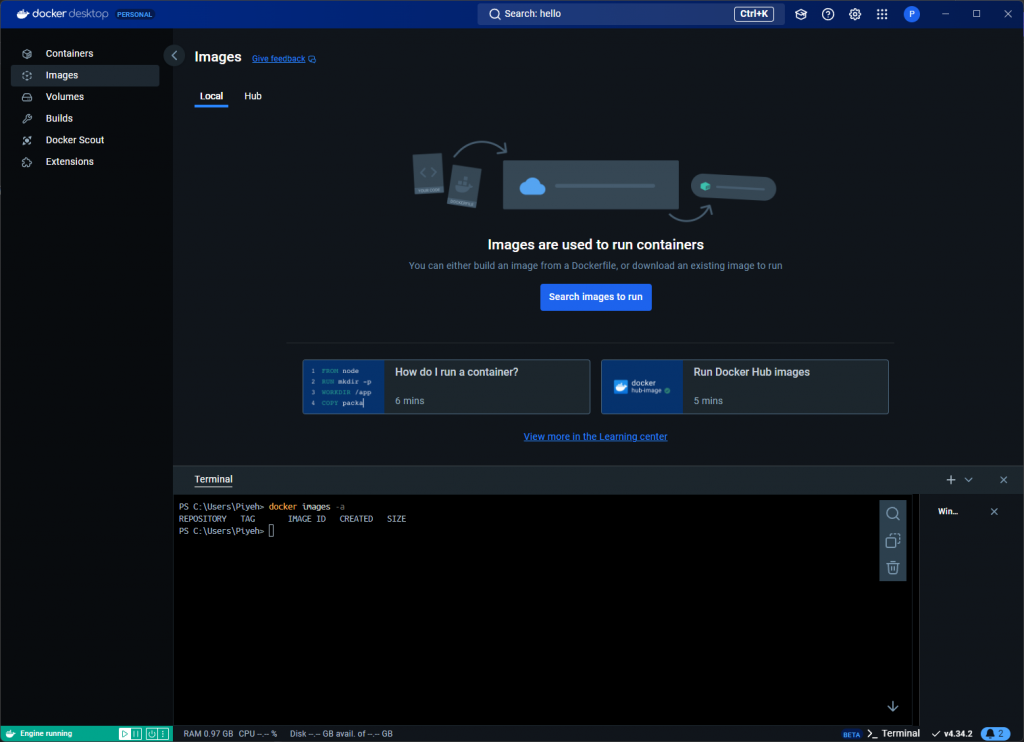Open the user profile avatar P
This screenshot has height=742, width=1024.
[x=912, y=14]
